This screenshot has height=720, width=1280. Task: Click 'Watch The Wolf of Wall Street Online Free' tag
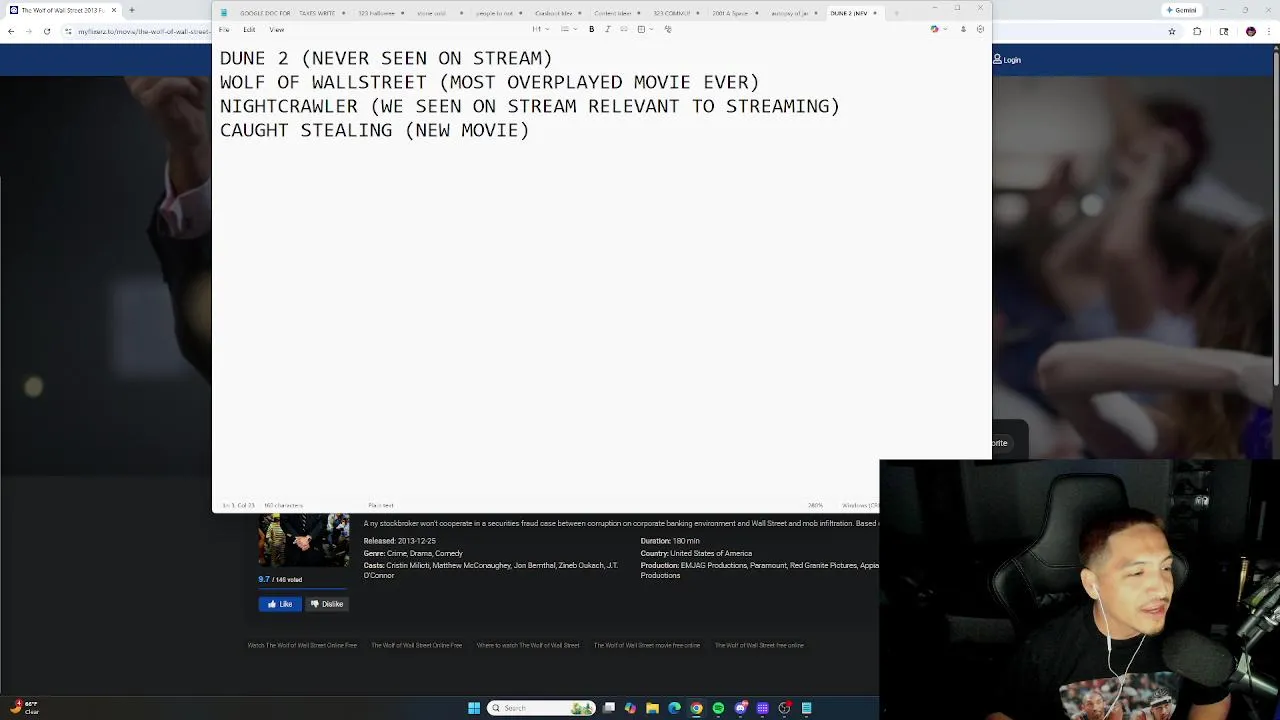(x=302, y=645)
